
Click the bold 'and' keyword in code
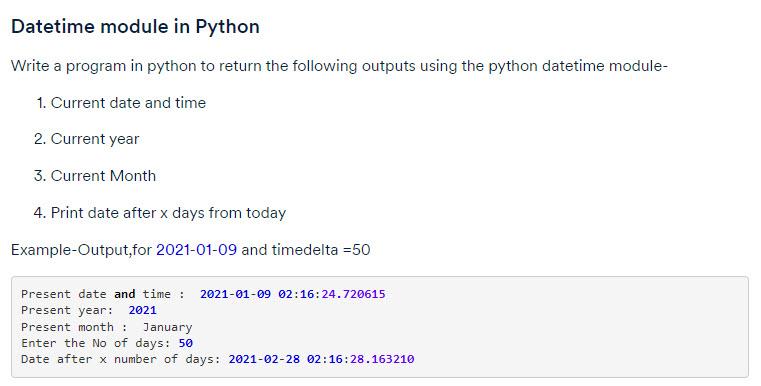[x=125, y=294]
